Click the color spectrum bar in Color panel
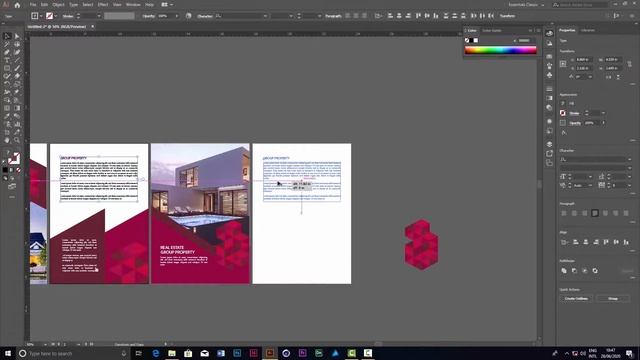This screenshot has height=360, width=640. click(x=500, y=50)
